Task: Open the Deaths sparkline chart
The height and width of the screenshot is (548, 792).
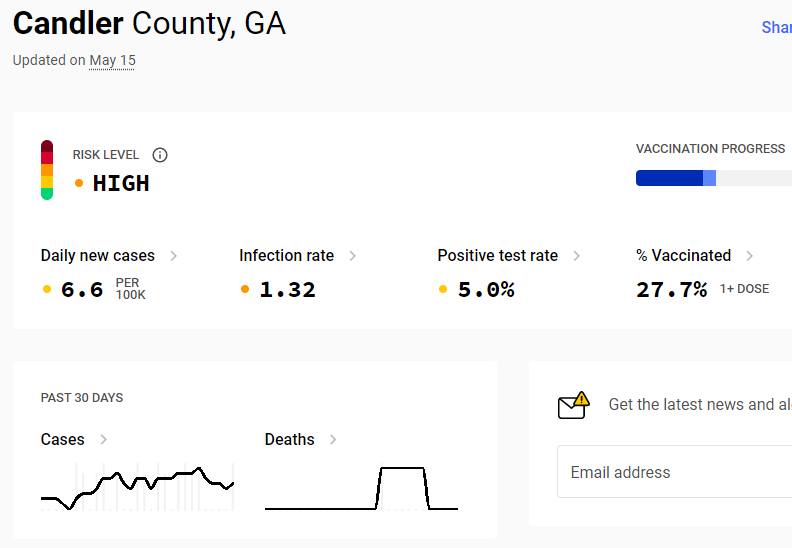Action: (x=362, y=488)
